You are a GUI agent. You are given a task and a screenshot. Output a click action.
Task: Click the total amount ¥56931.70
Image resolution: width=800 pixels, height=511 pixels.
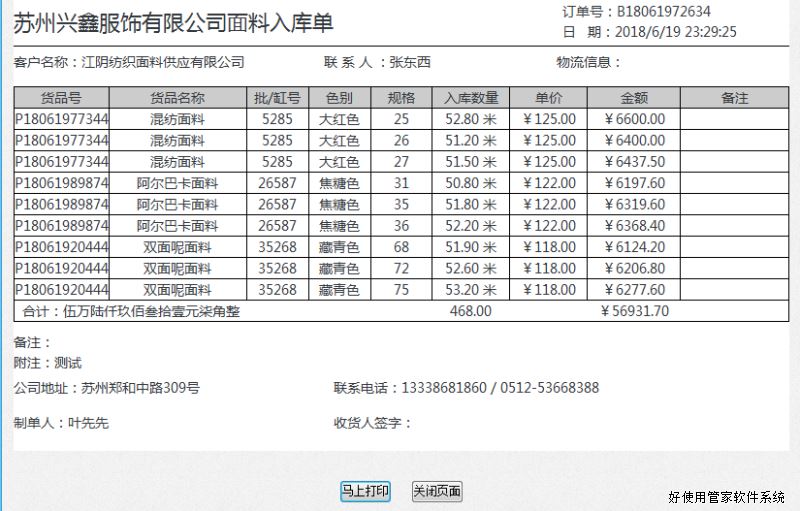635,311
